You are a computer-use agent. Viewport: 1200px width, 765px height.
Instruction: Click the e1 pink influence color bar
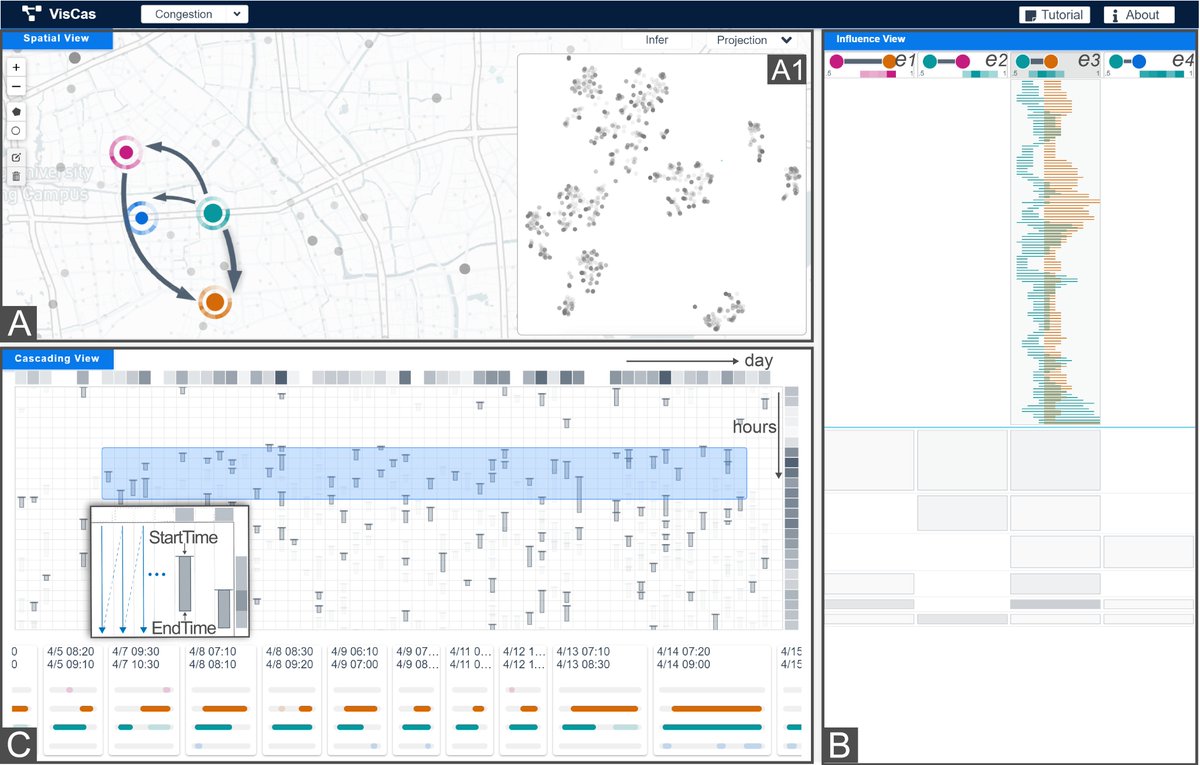[877, 76]
